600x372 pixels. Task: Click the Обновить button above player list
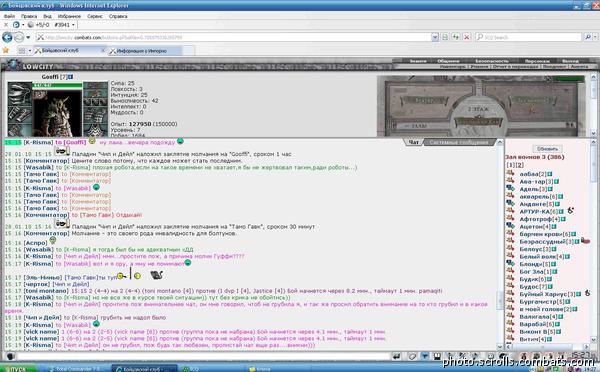click(547, 148)
